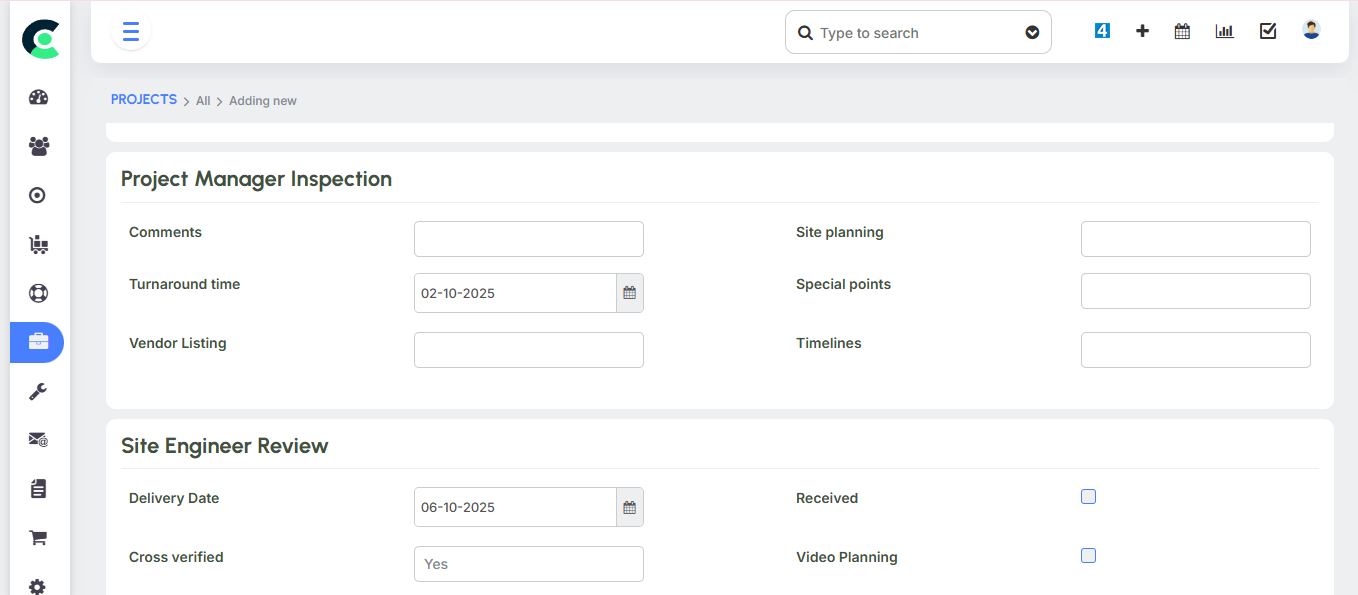The image size is (1358, 595).
Task: Open the email sidebar icon
Action: (37, 439)
